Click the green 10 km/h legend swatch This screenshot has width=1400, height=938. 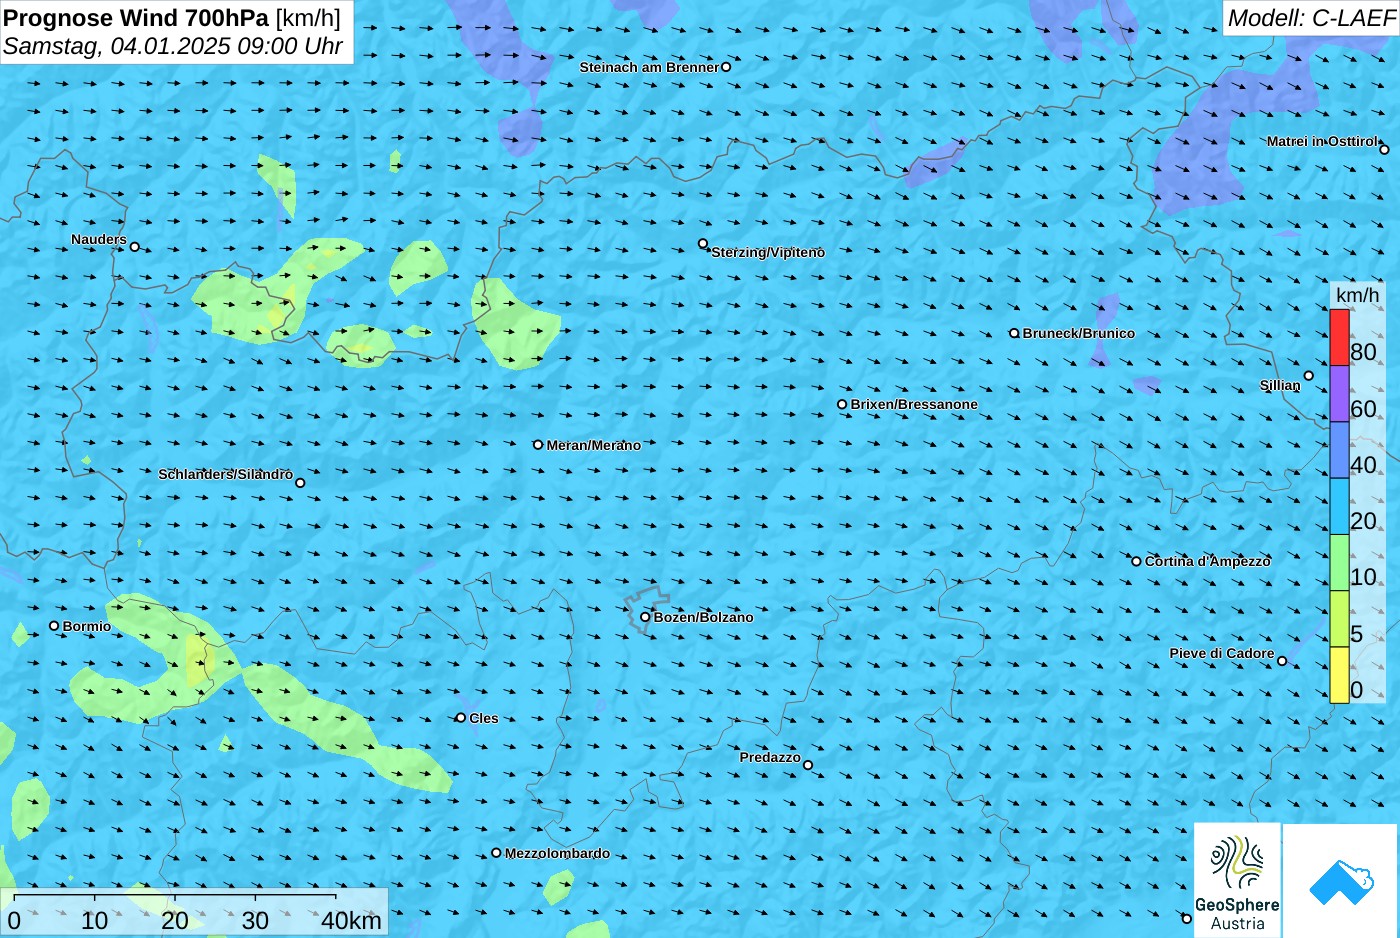click(x=1339, y=563)
